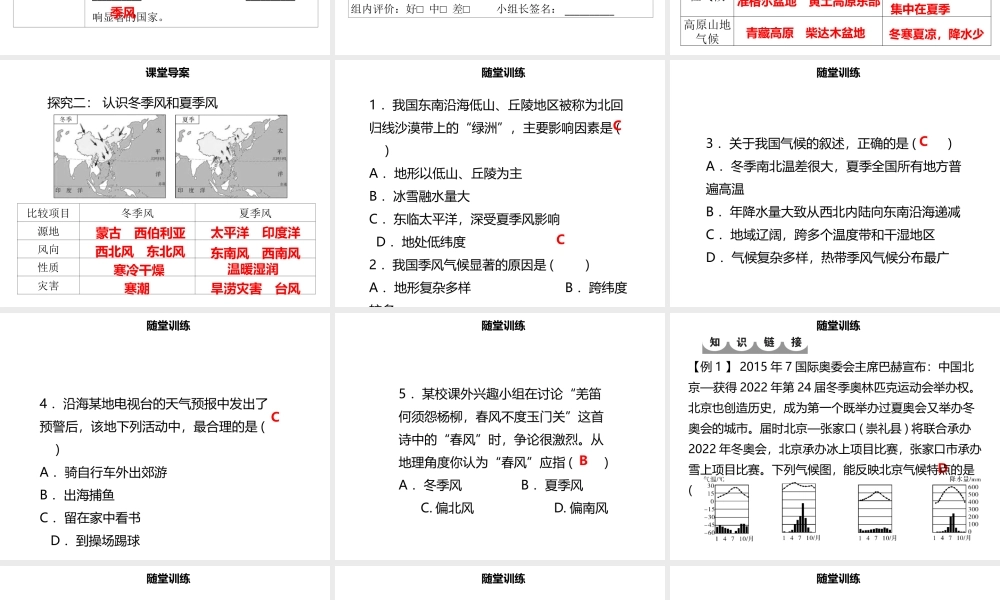Click question 4 option A 骑自行车外出郊游
The width and height of the screenshot is (1000, 600).
103,472
